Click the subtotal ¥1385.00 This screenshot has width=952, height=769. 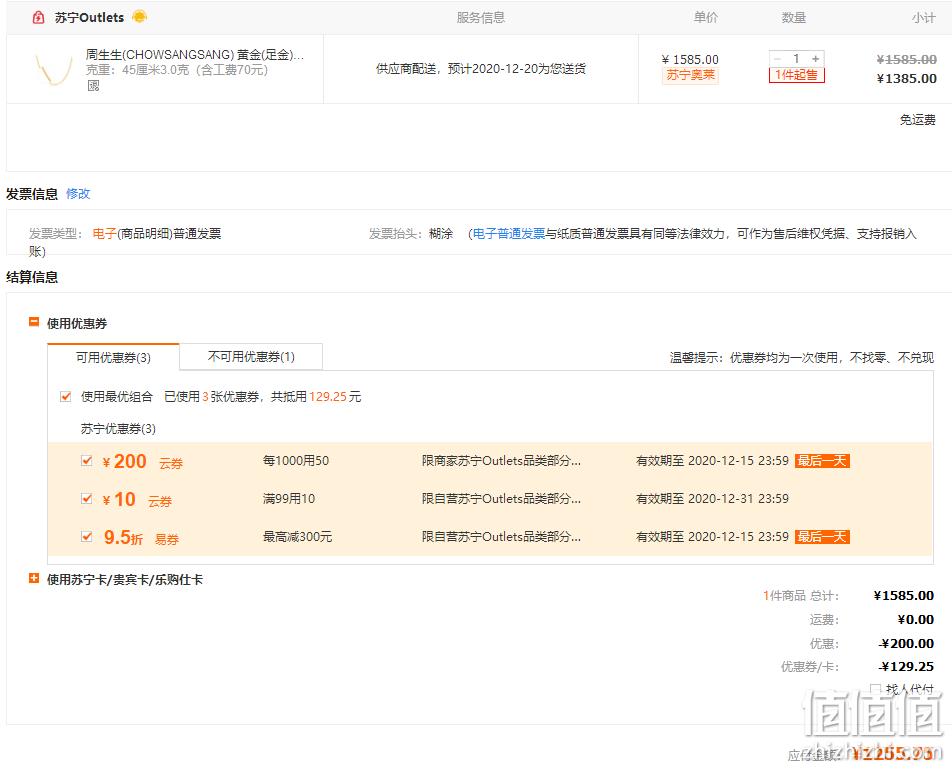(906, 79)
